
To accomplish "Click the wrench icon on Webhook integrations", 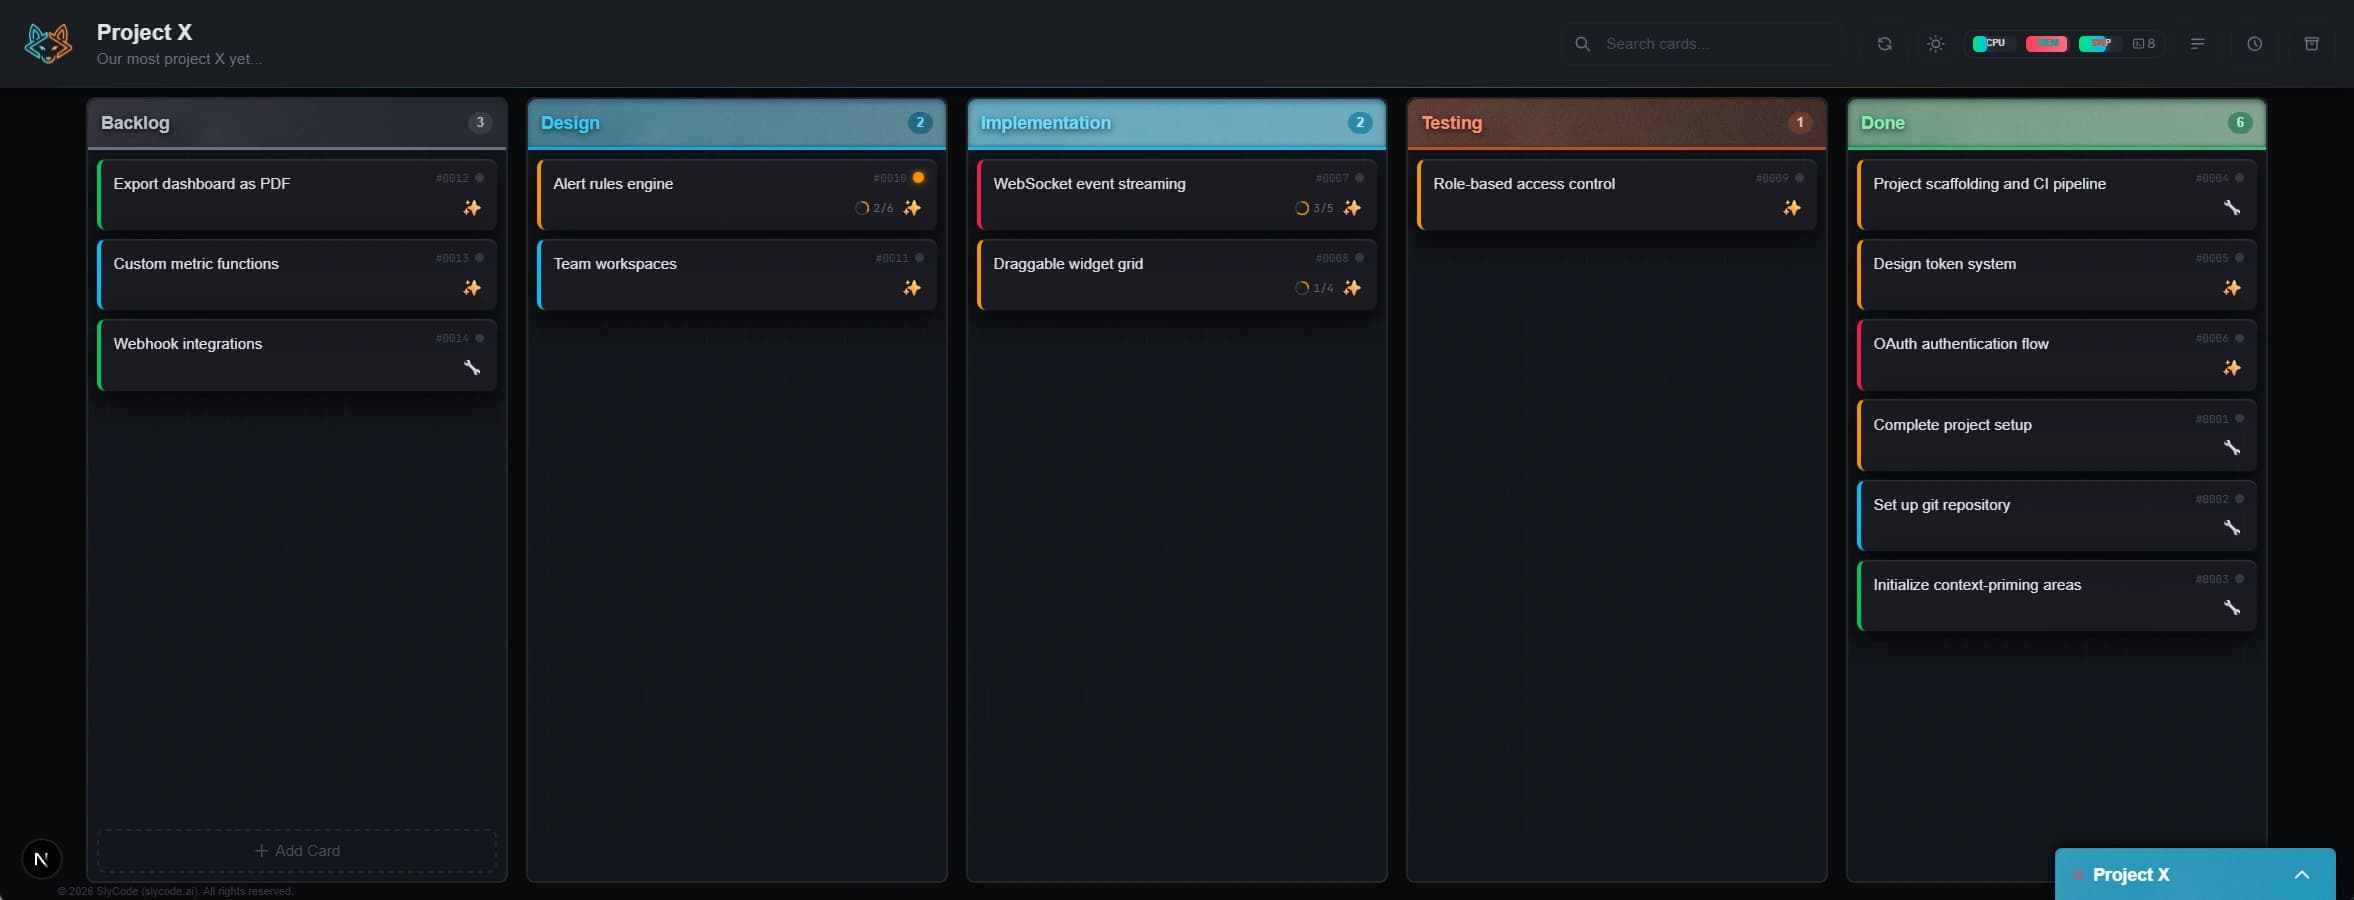I will tap(472, 368).
